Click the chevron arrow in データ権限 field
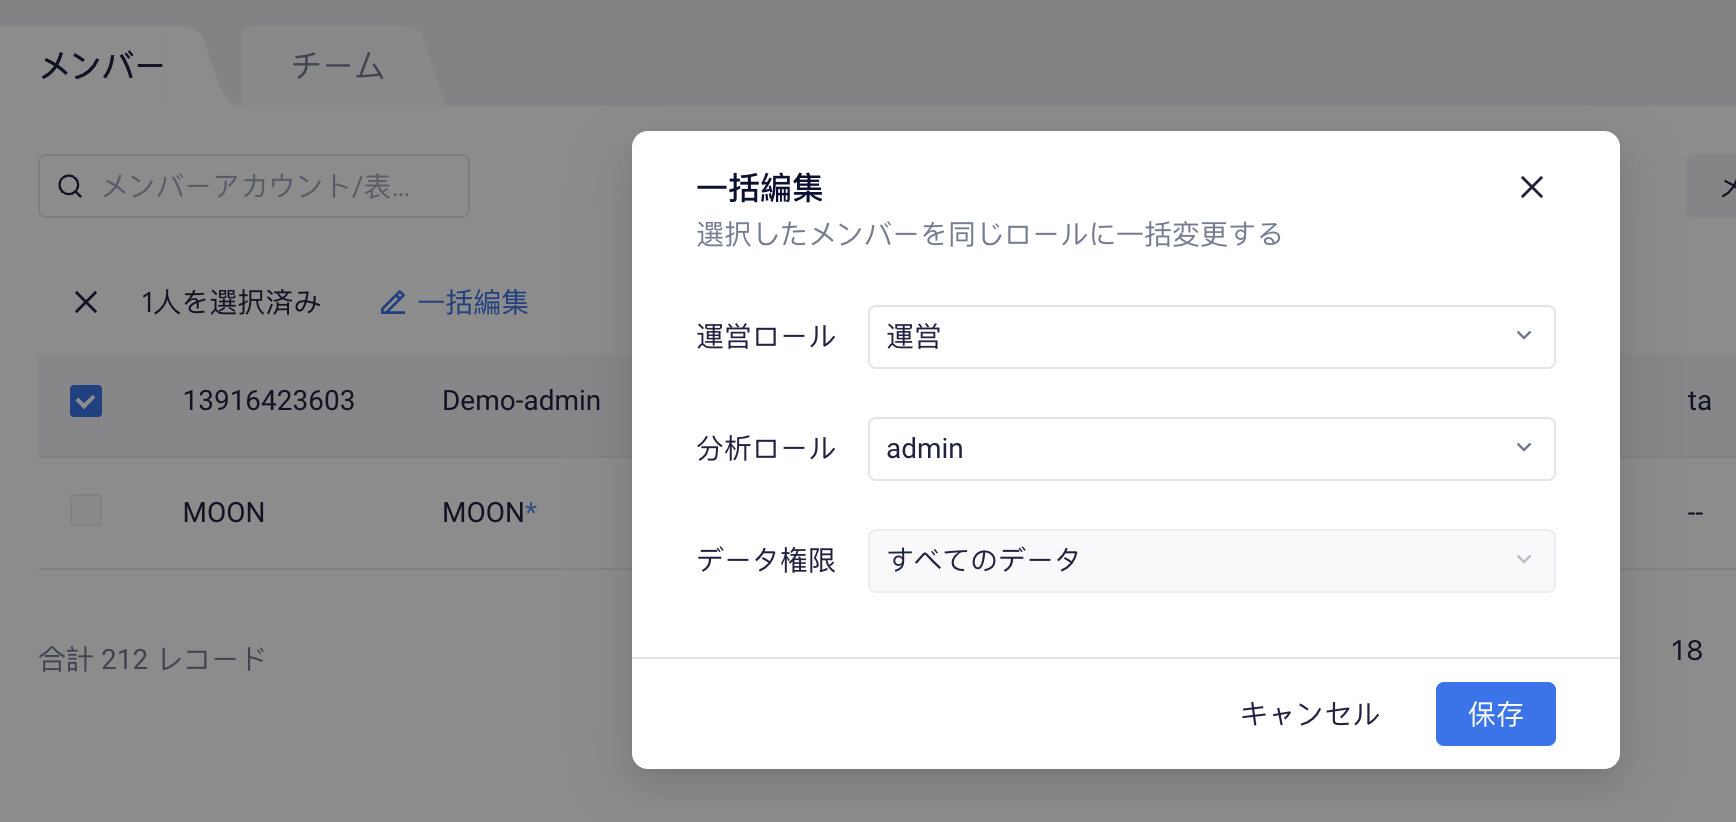Screen dimensions: 1736x822 click(1523, 560)
